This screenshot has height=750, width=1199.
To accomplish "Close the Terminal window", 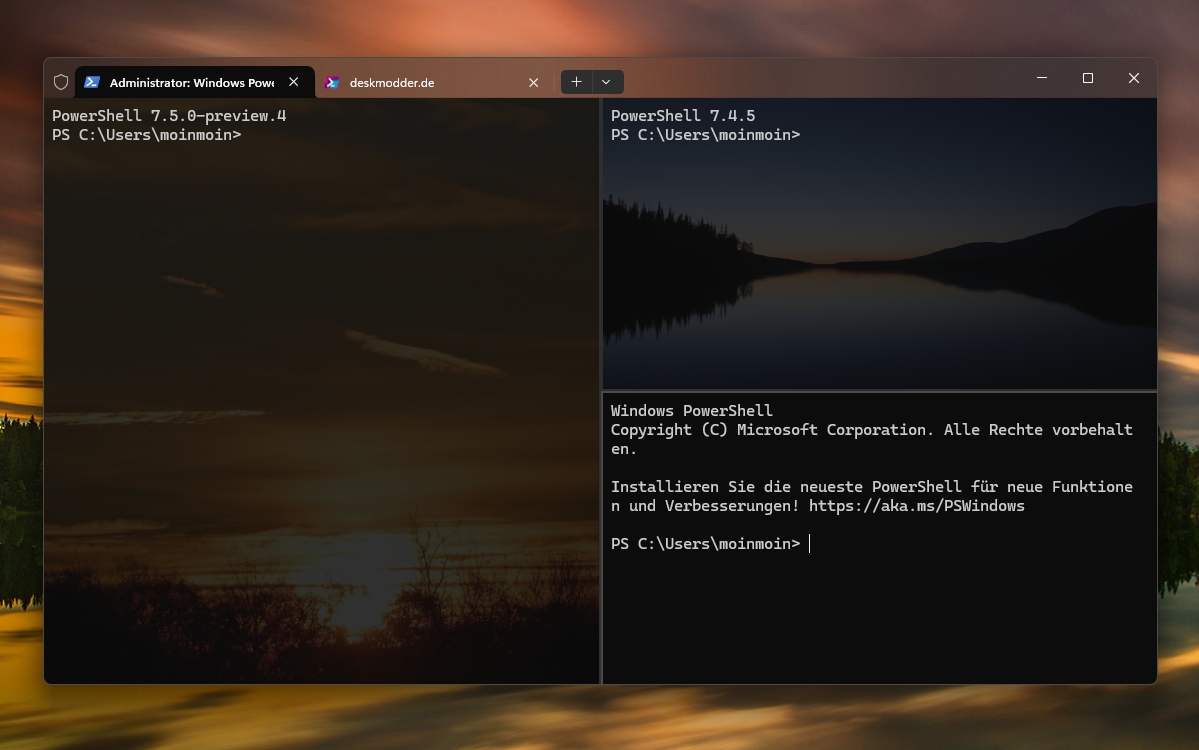I will pyautogui.click(x=1134, y=78).
